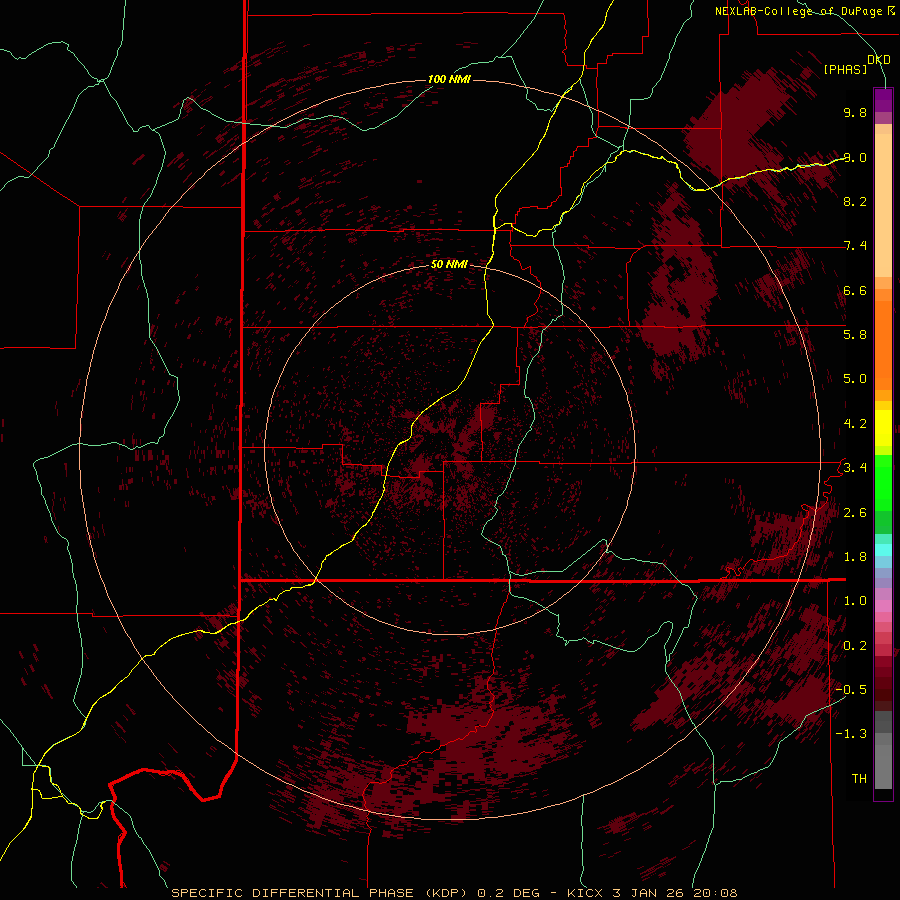Viewport: 900px width, 900px height.
Task: Click the 0.2 scale value
Action: (x=855, y=645)
